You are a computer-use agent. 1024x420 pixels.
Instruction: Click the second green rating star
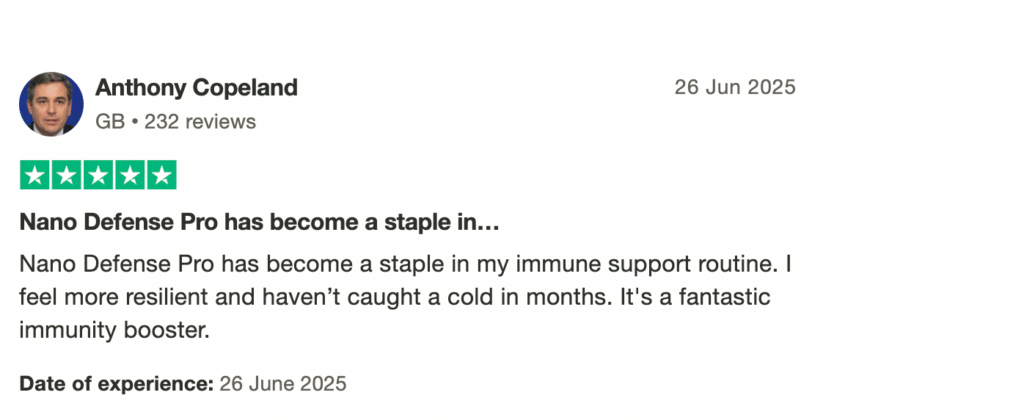(x=67, y=175)
